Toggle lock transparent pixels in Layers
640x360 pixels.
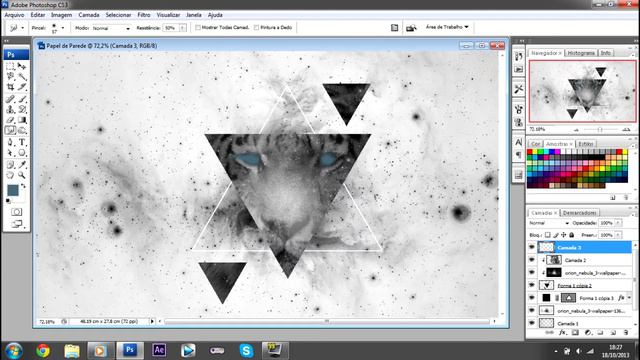pyautogui.click(x=548, y=235)
